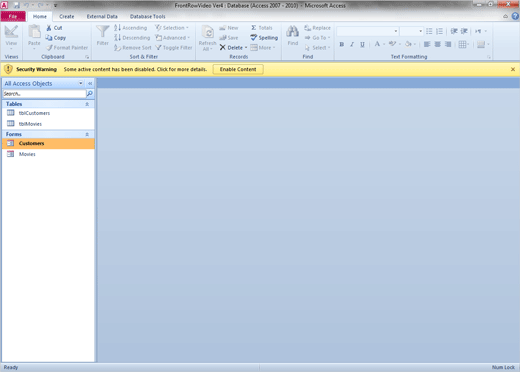
Task: Expand the More dropdown in Records
Action: pos(263,48)
